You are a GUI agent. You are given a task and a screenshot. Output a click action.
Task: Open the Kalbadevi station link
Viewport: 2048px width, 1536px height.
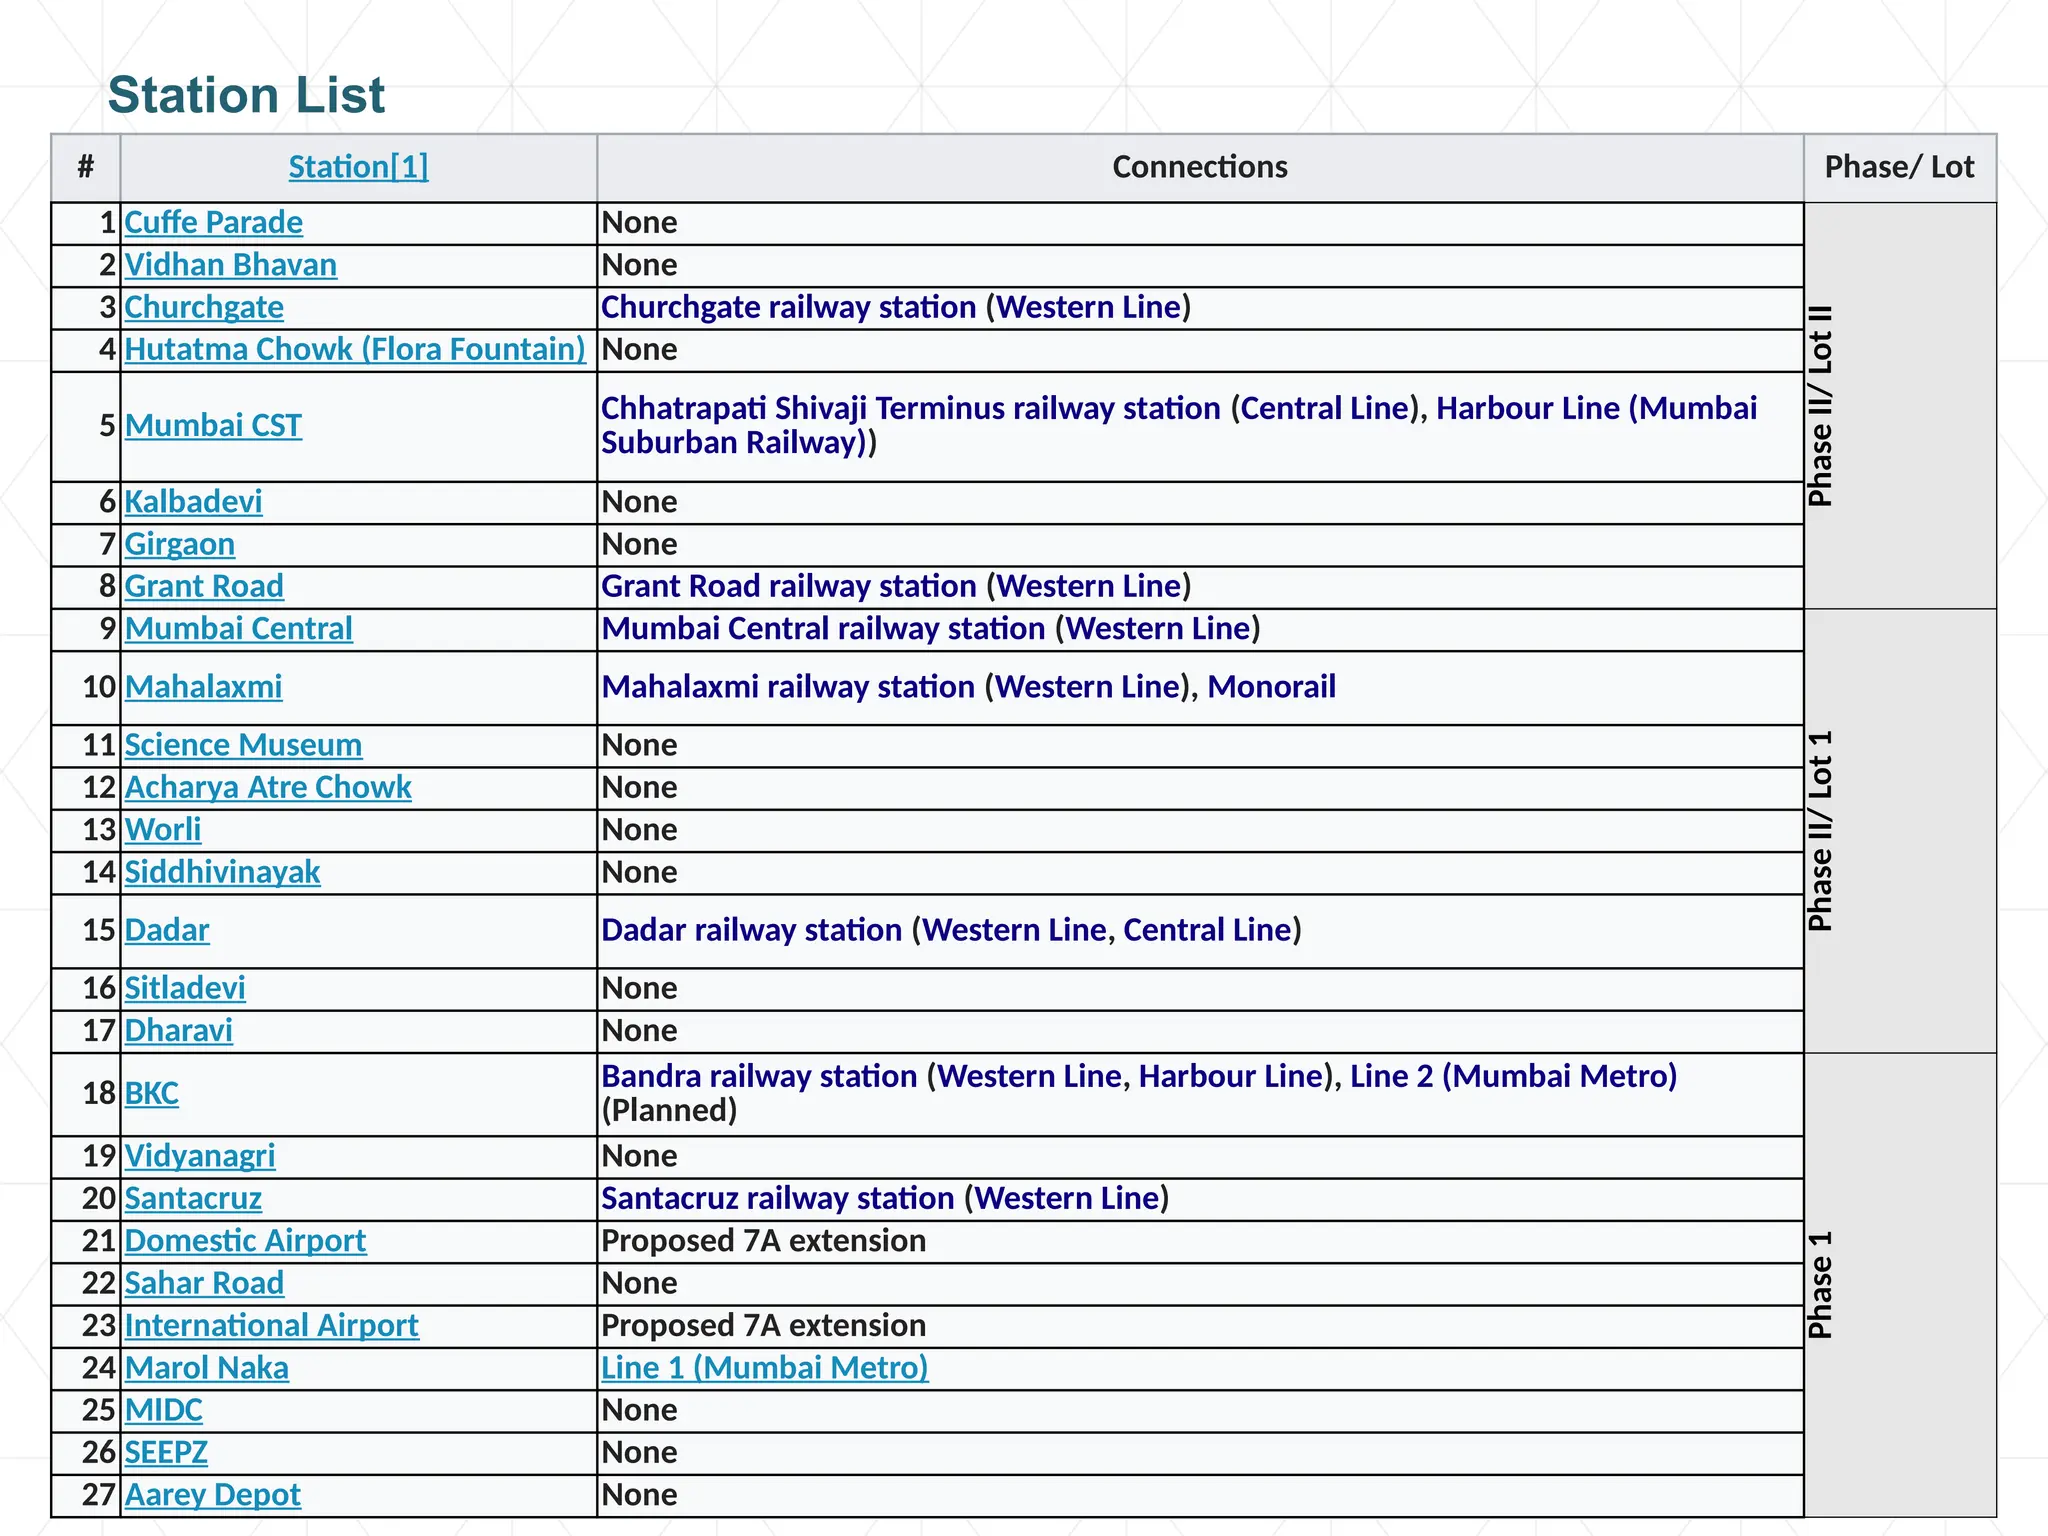pos(193,501)
